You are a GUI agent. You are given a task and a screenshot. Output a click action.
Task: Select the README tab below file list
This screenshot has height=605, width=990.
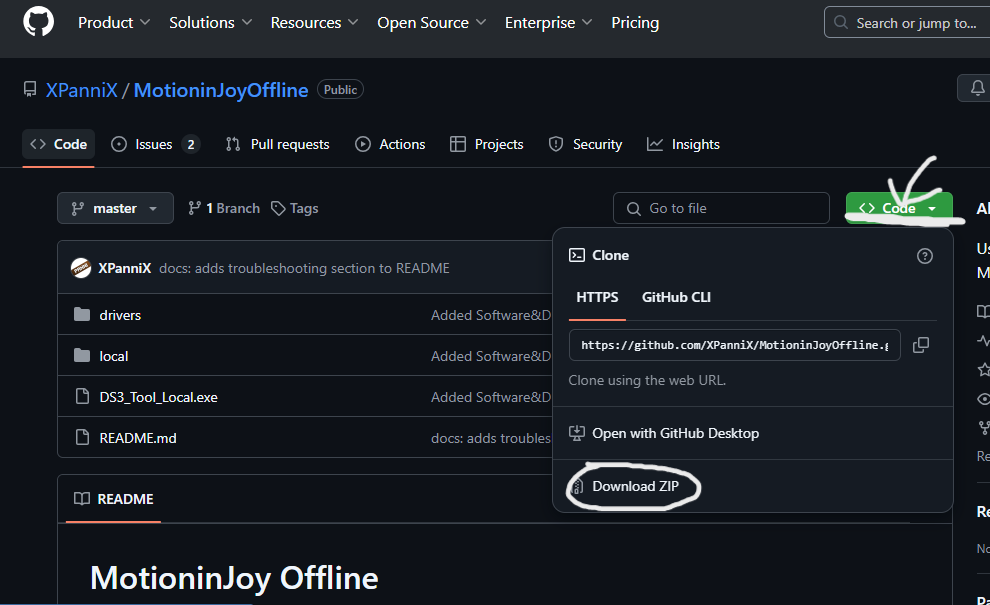(114, 499)
